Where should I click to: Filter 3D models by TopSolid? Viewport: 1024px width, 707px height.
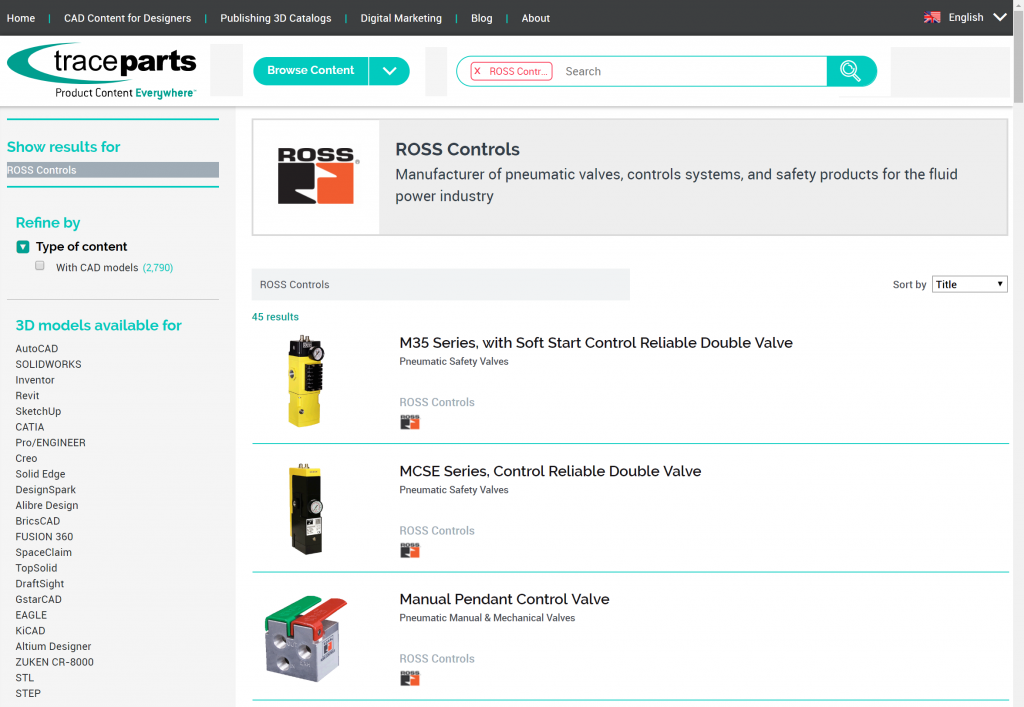37,568
